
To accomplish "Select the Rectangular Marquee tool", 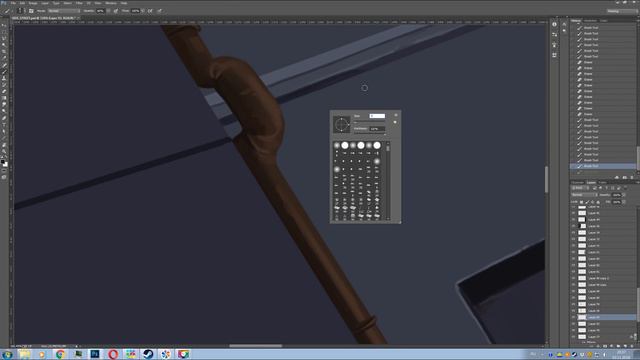I will (x=4, y=31).
